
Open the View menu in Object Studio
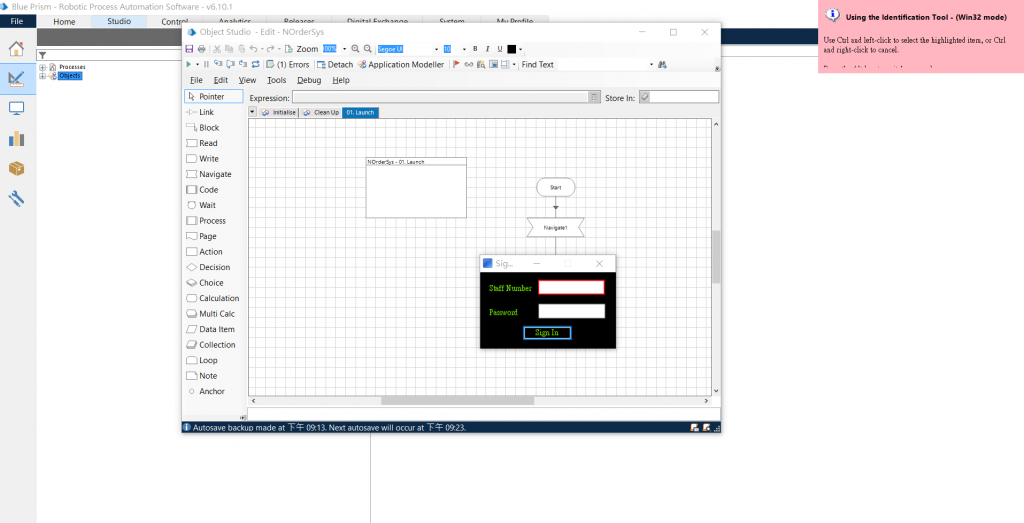247,80
